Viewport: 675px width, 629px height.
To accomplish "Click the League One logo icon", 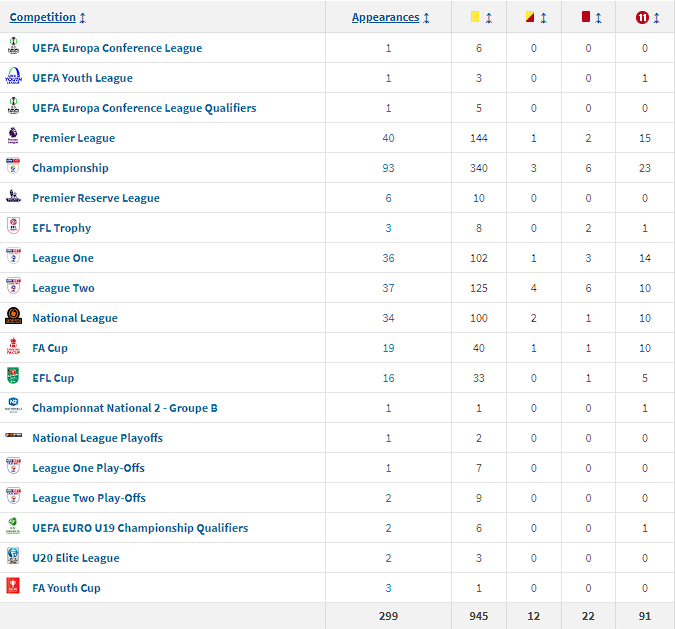I will point(13,255).
